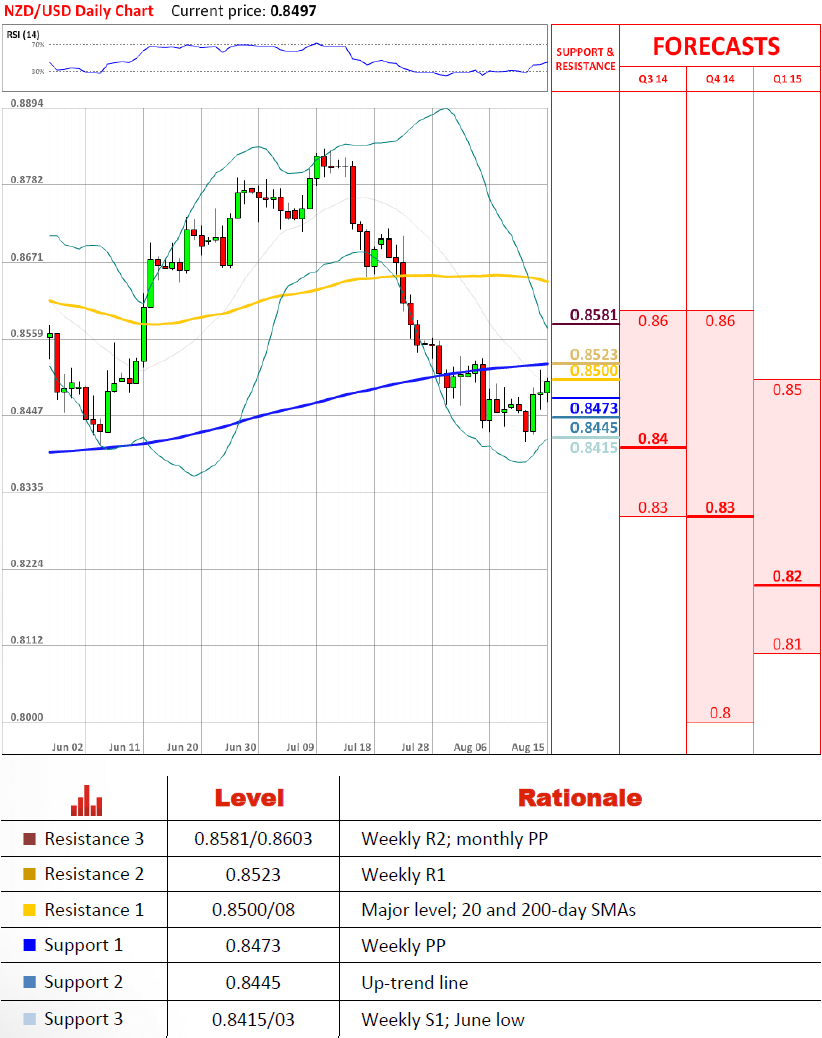Click the 0.8 value in Q4 14 column
This screenshot has width=822, height=1038.
point(720,713)
